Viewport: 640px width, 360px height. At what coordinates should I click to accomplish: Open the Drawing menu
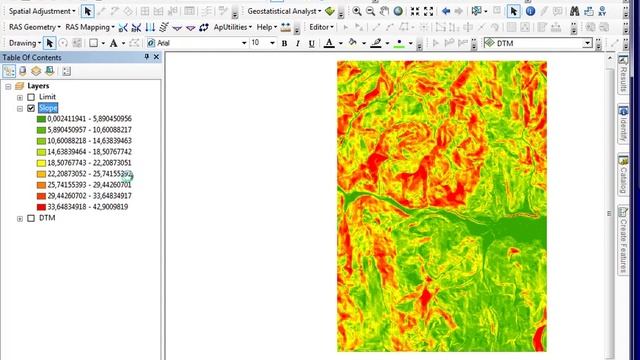point(25,43)
